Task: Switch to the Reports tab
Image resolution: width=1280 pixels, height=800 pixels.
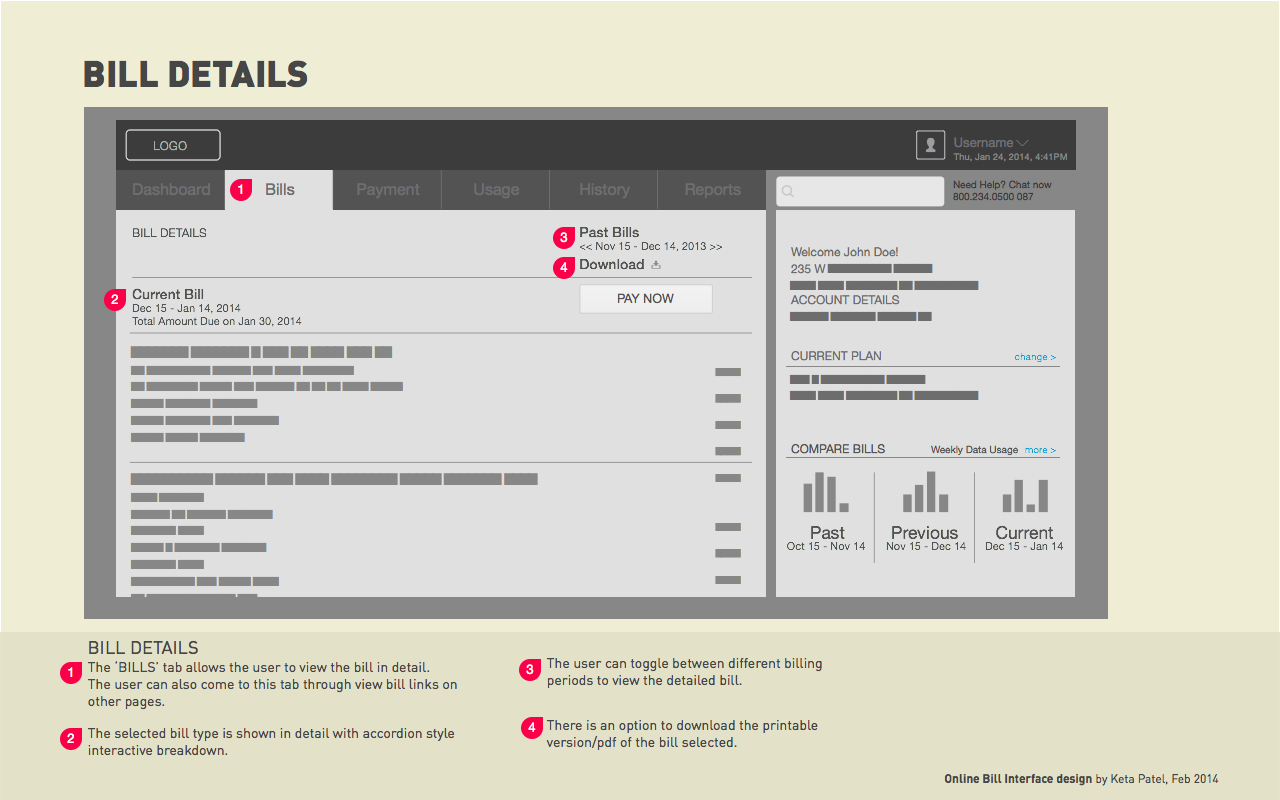Action: point(712,189)
